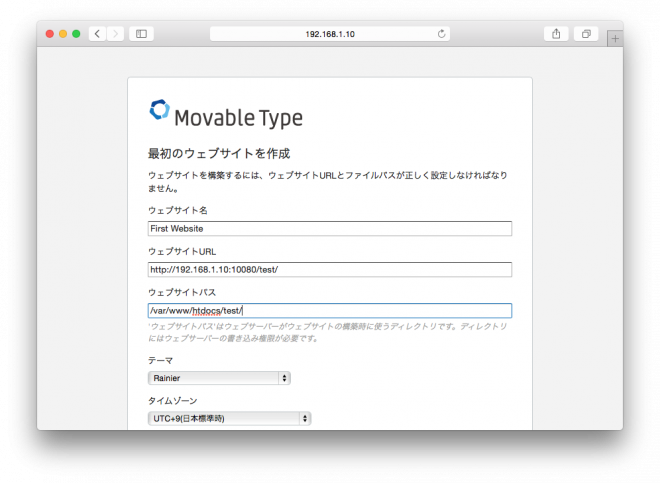Open a new tab with plus button
The image size is (660, 483).
tap(614, 38)
